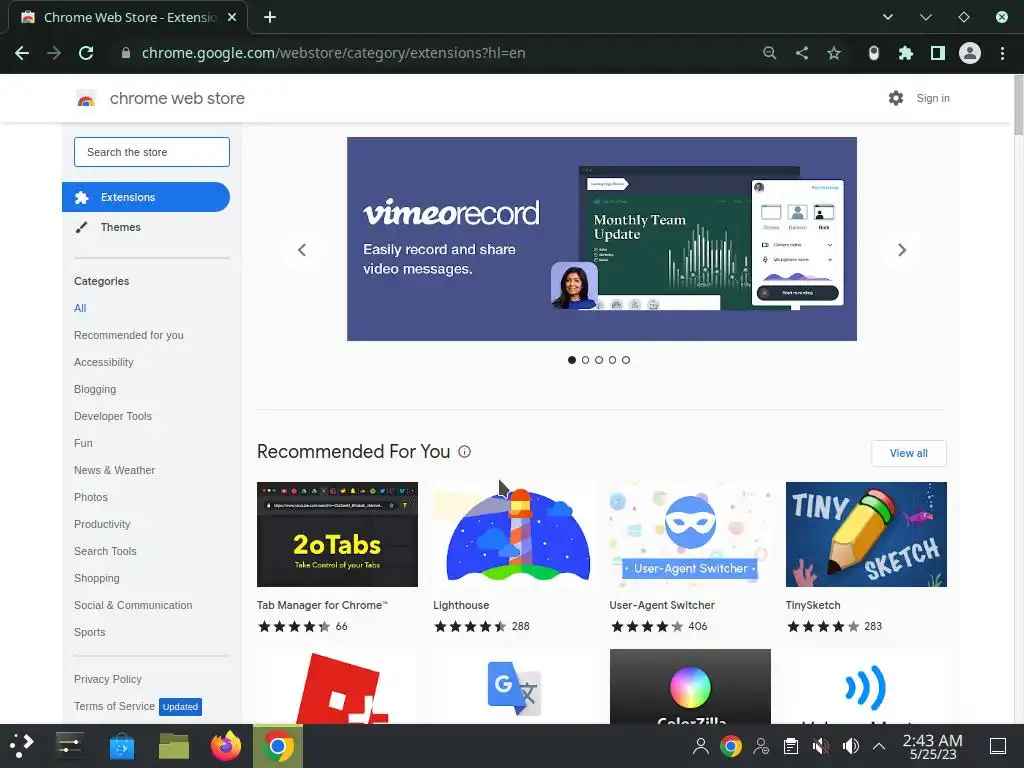Share this page via the share icon
Image resolution: width=1024 pixels, height=768 pixels.
click(802, 53)
